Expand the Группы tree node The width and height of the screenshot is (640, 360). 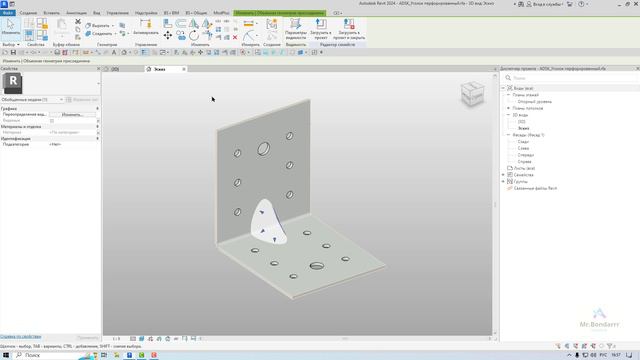(x=503, y=181)
